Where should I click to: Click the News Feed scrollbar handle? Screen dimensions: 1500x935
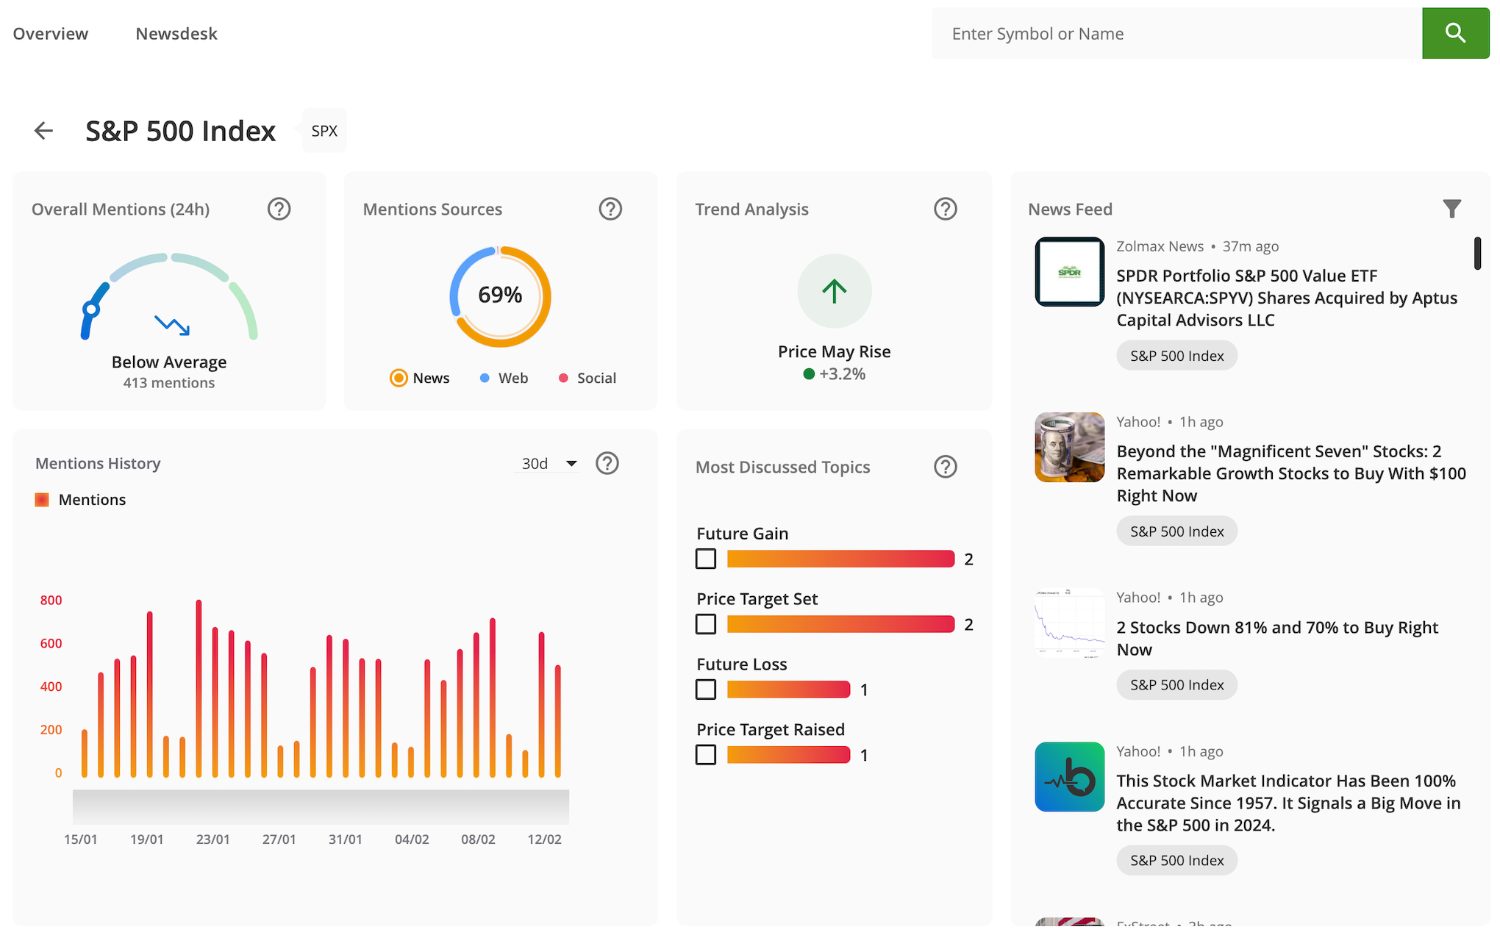pyautogui.click(x=1477, y=253)
